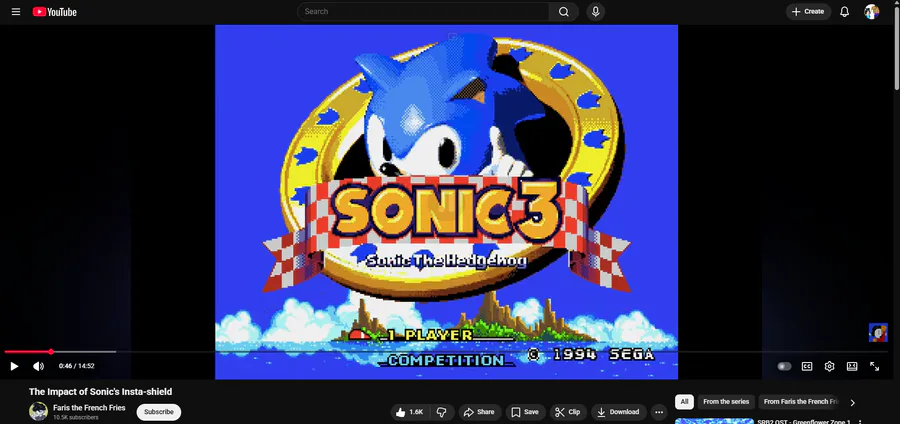Image resolution: width=900 pixels, height=424 pixels.
Task: Go to YouTube home via logo
Action: 55,11
